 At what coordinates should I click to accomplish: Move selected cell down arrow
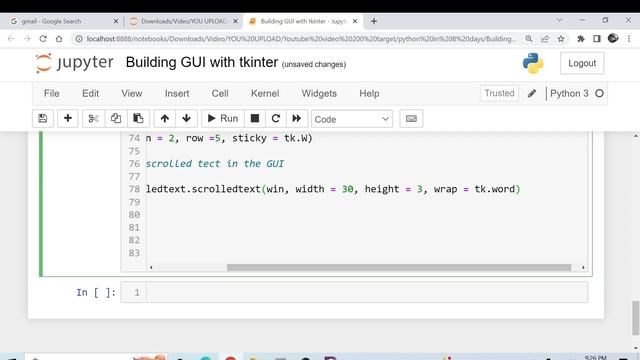187,119
